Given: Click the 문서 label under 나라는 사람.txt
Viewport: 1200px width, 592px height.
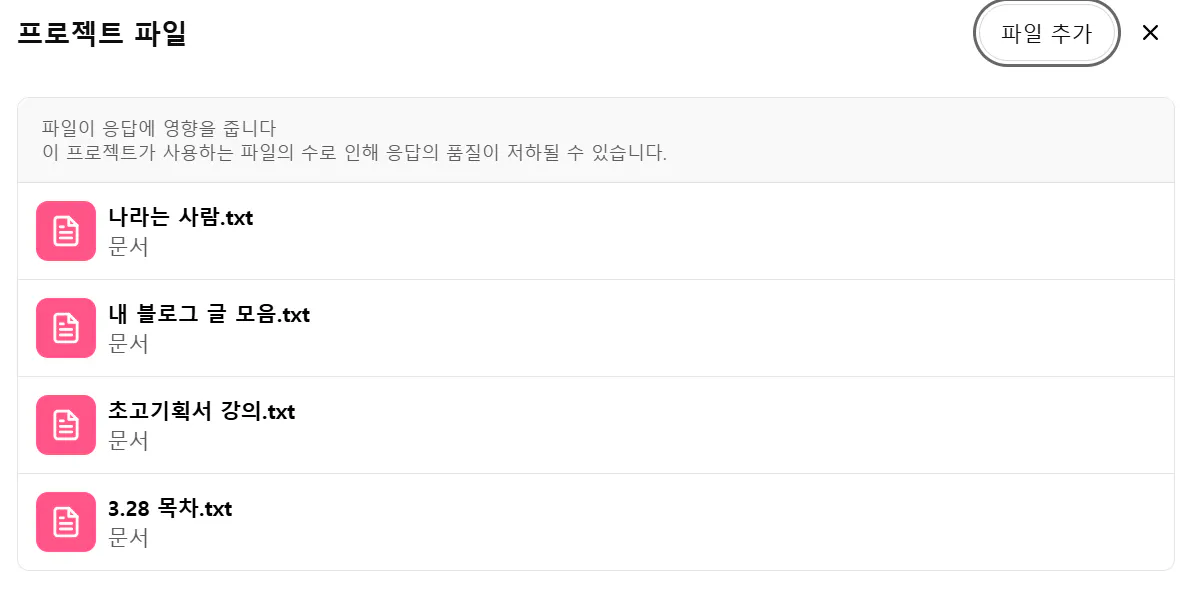Looking at the screenshot, I should [x=128, y=246].
